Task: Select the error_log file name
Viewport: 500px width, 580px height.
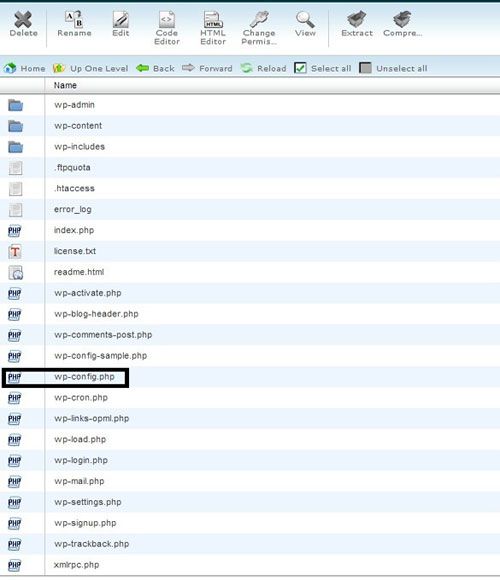Action: (73, 210)
